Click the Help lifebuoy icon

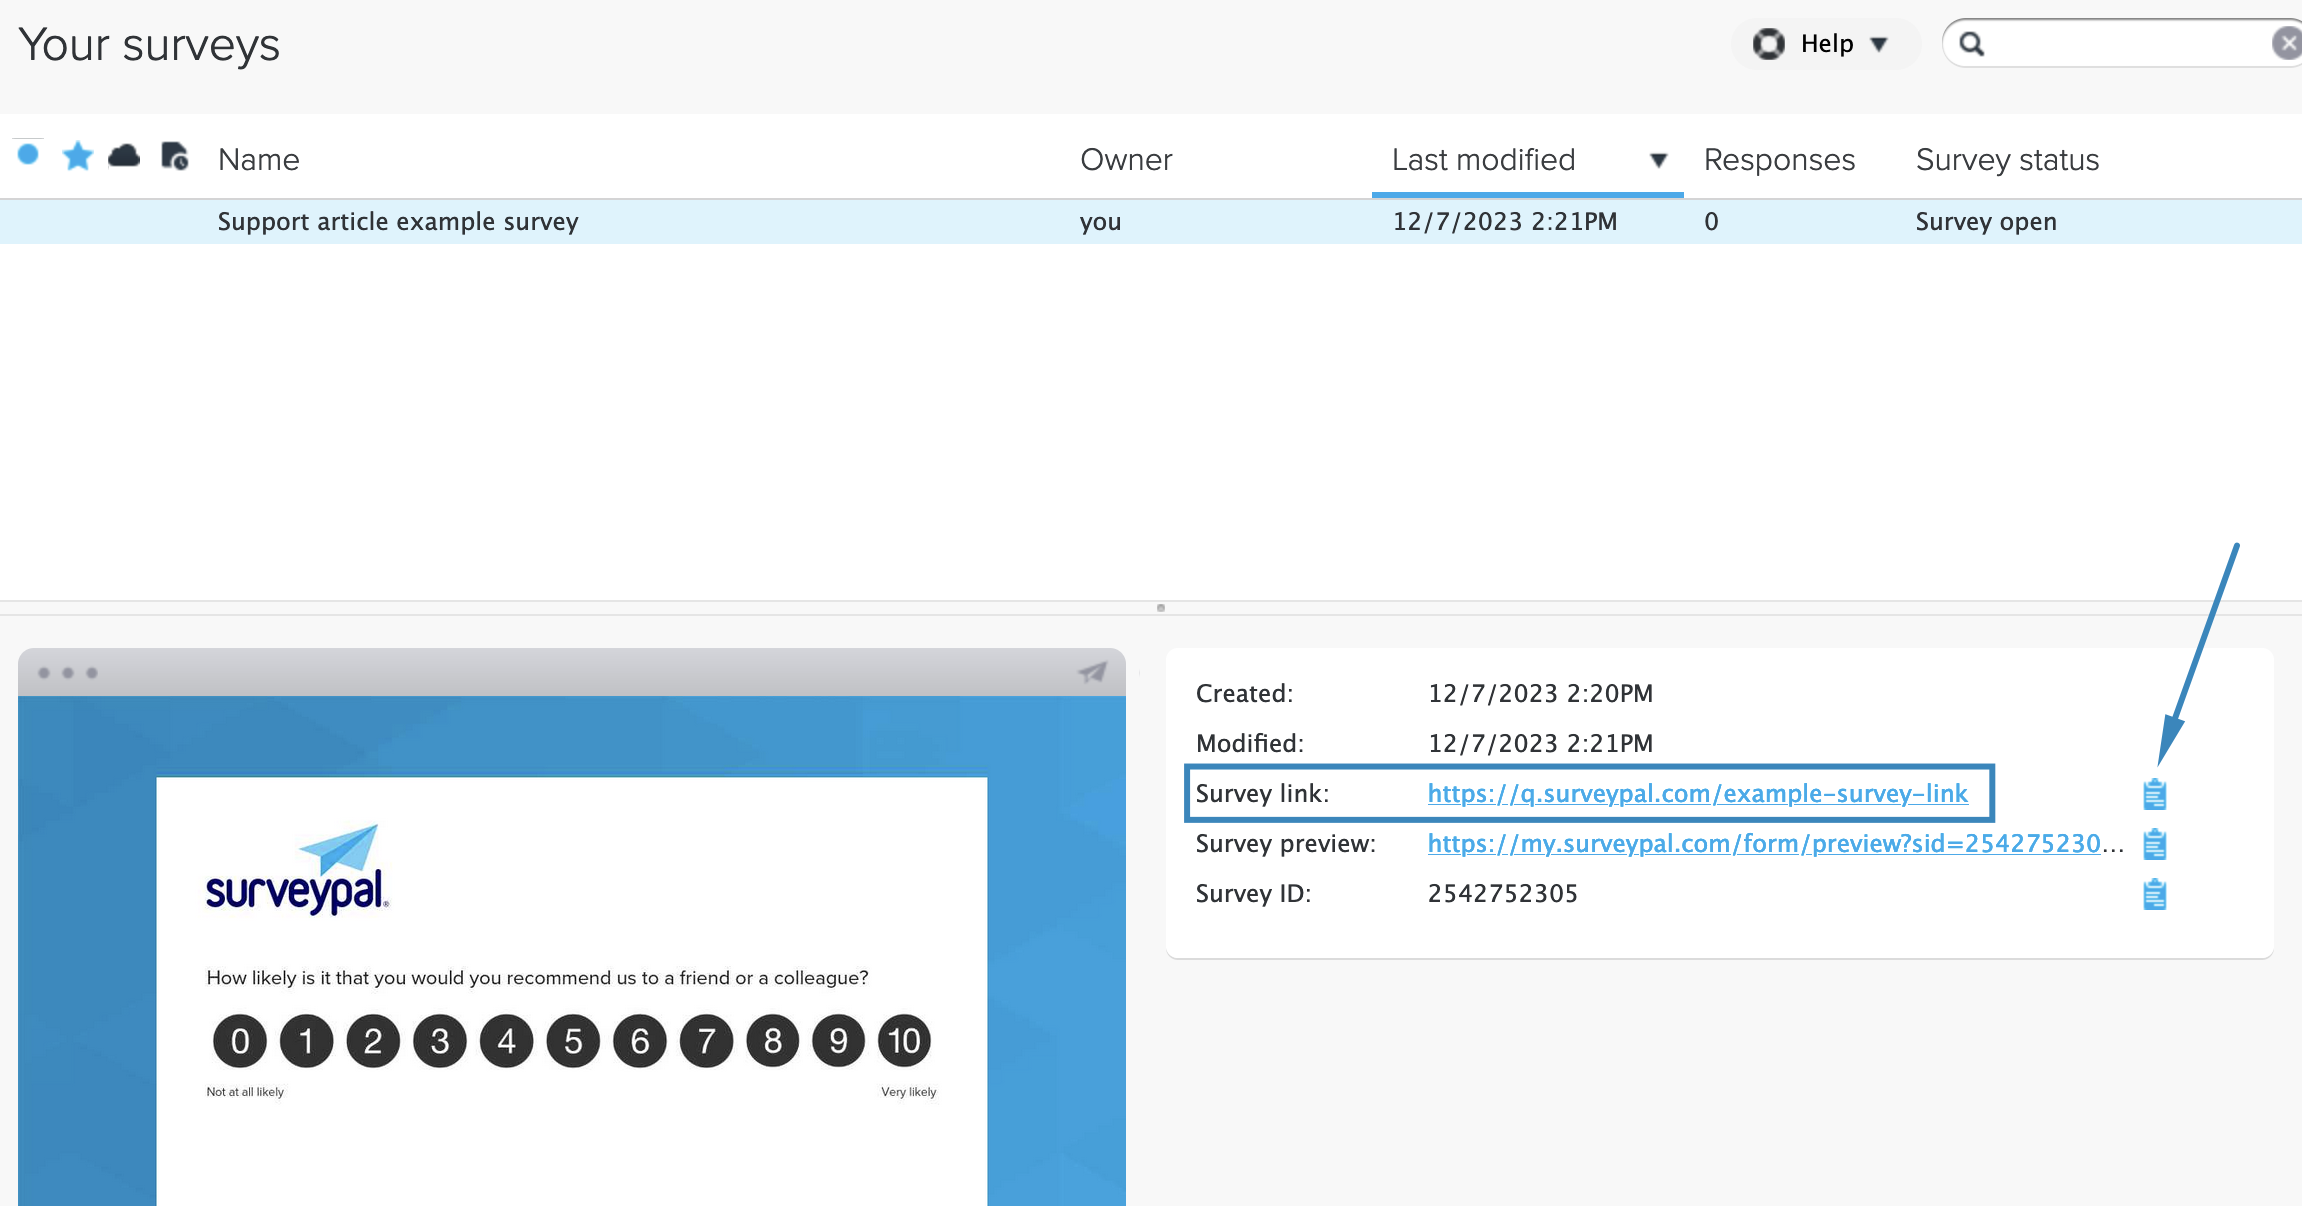click(x=1768, y=44)
